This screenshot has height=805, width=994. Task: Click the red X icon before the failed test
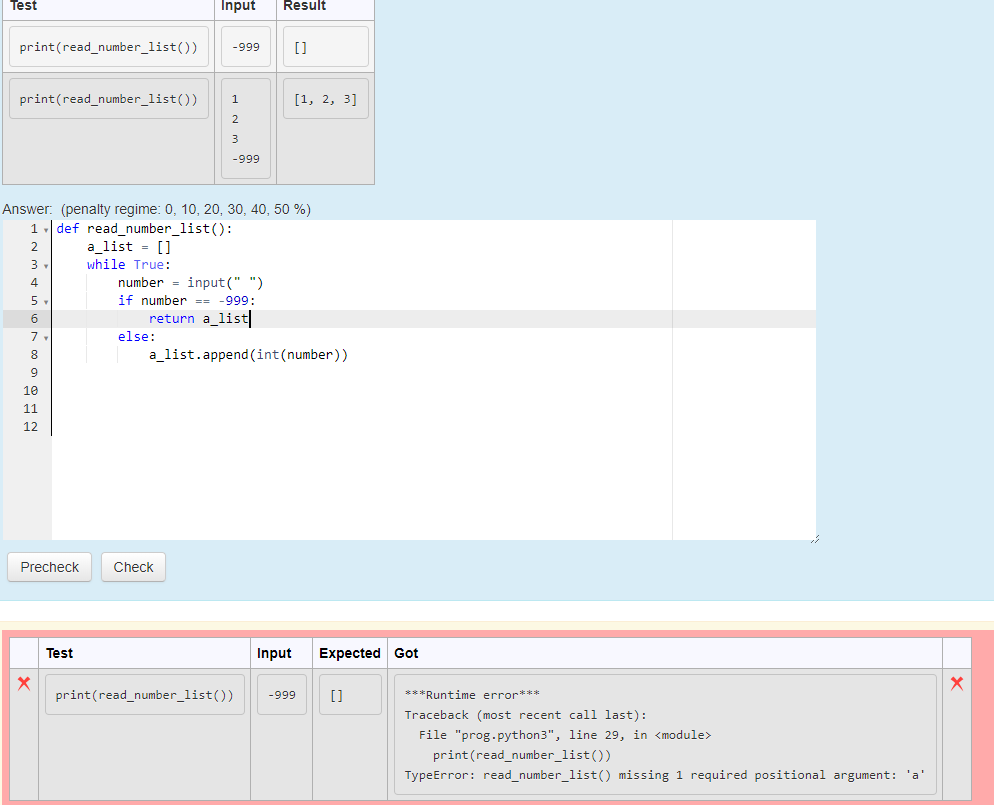24,683
